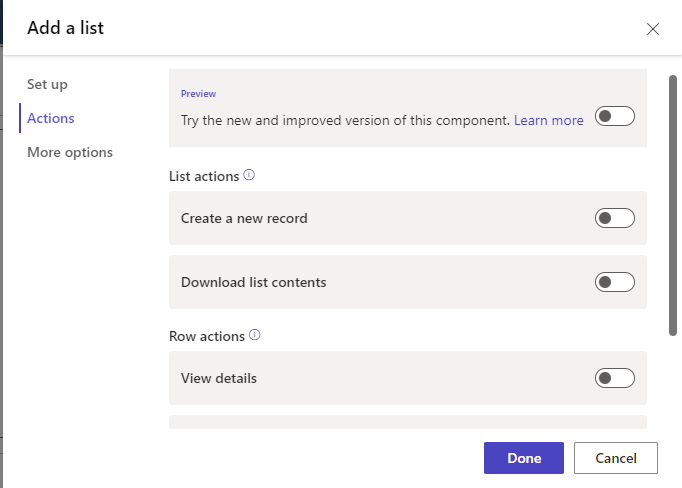
Task: Click the List actions section heading
Action: tap(204, 176)
